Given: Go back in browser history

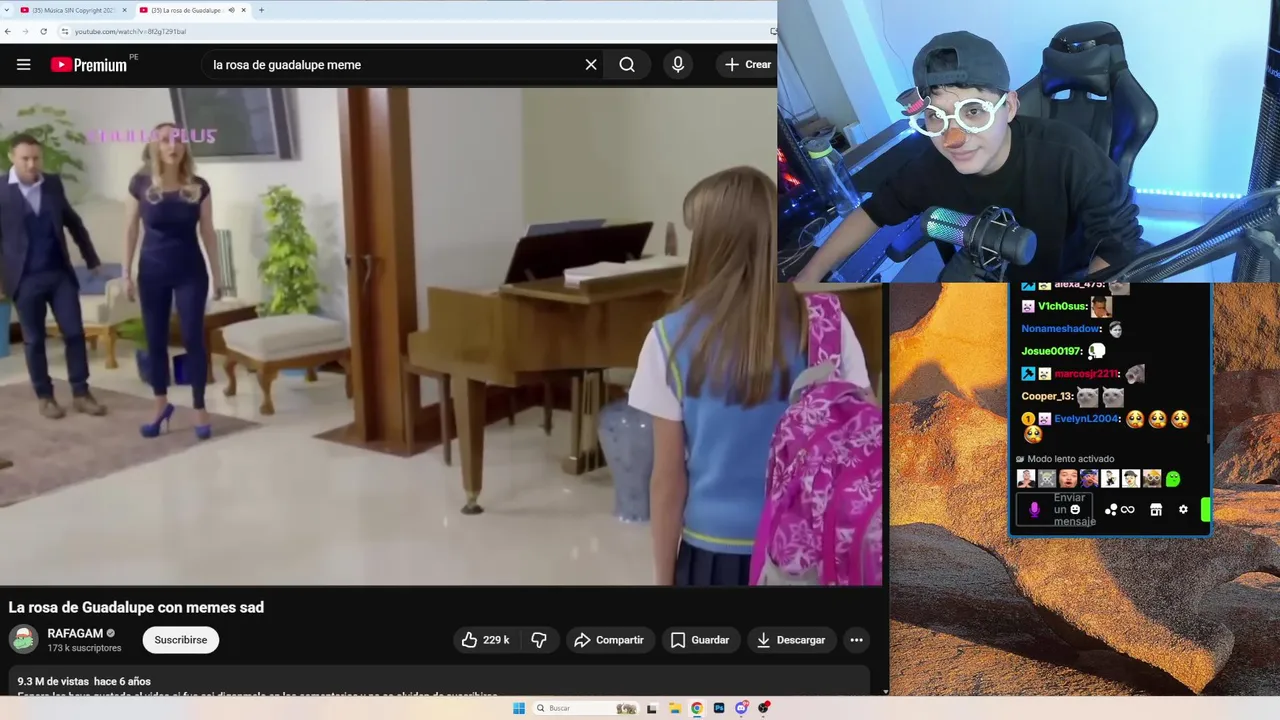Looking at the screenshot, I should click(8, 31).
